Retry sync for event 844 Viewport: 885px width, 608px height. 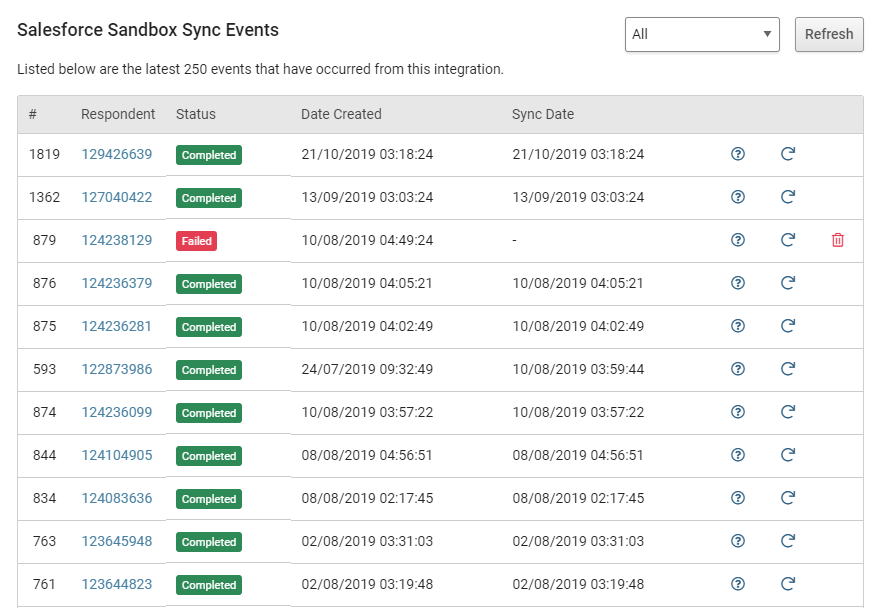coord(788,454)
